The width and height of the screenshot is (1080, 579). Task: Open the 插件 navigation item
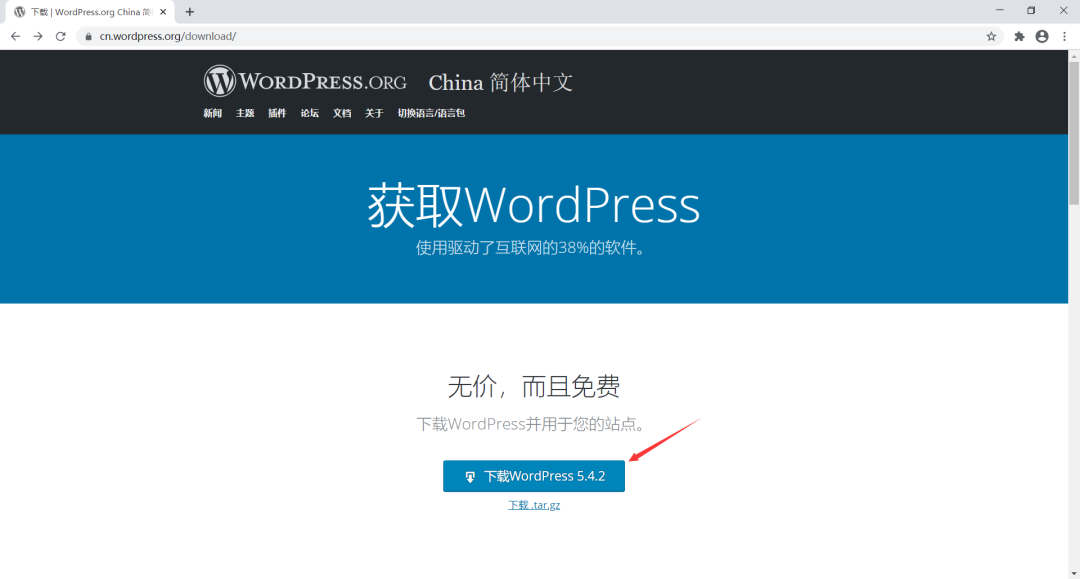[277, 113]
